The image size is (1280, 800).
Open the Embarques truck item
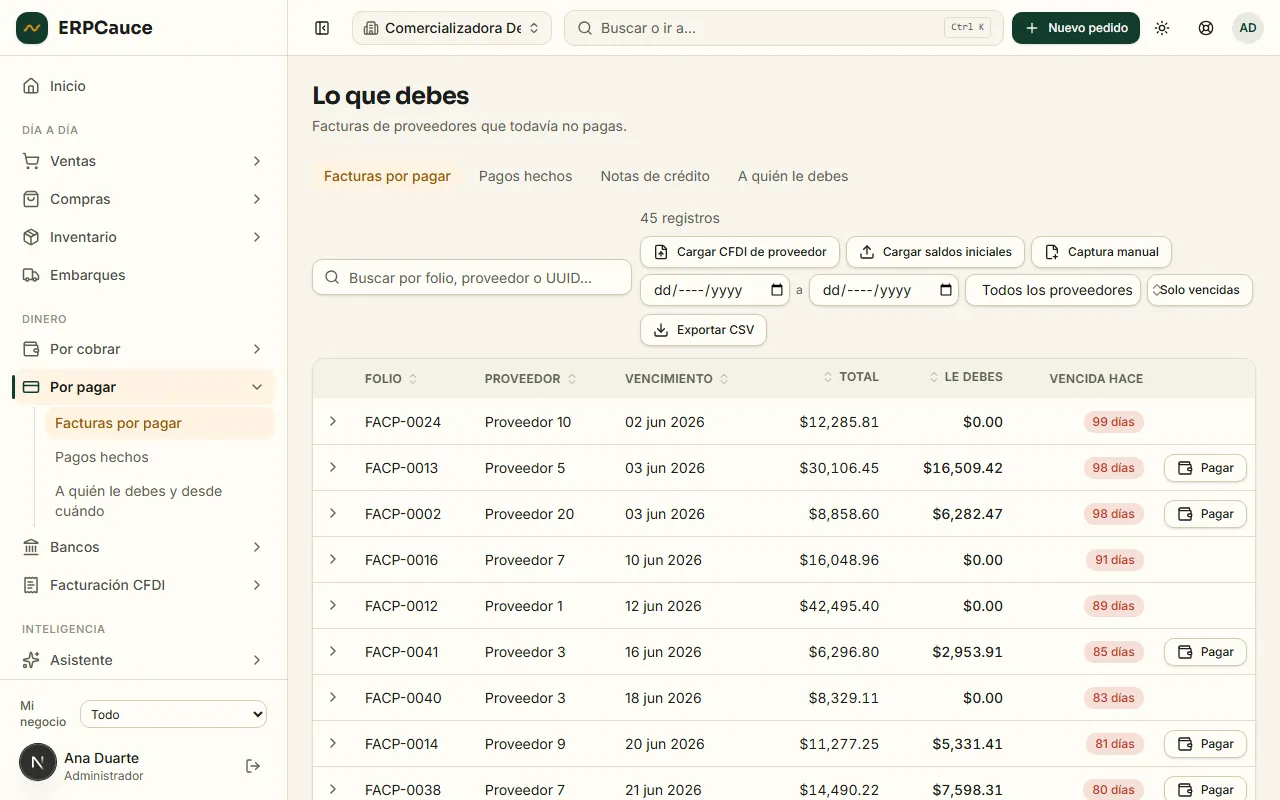[x=143, y=275]
